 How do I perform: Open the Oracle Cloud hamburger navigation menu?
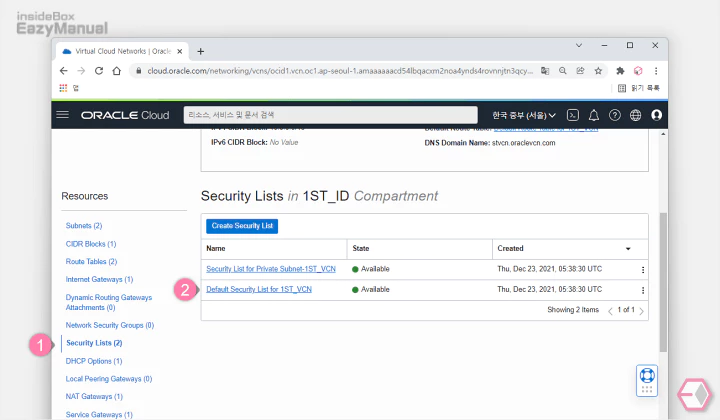[x=63, y=115]
